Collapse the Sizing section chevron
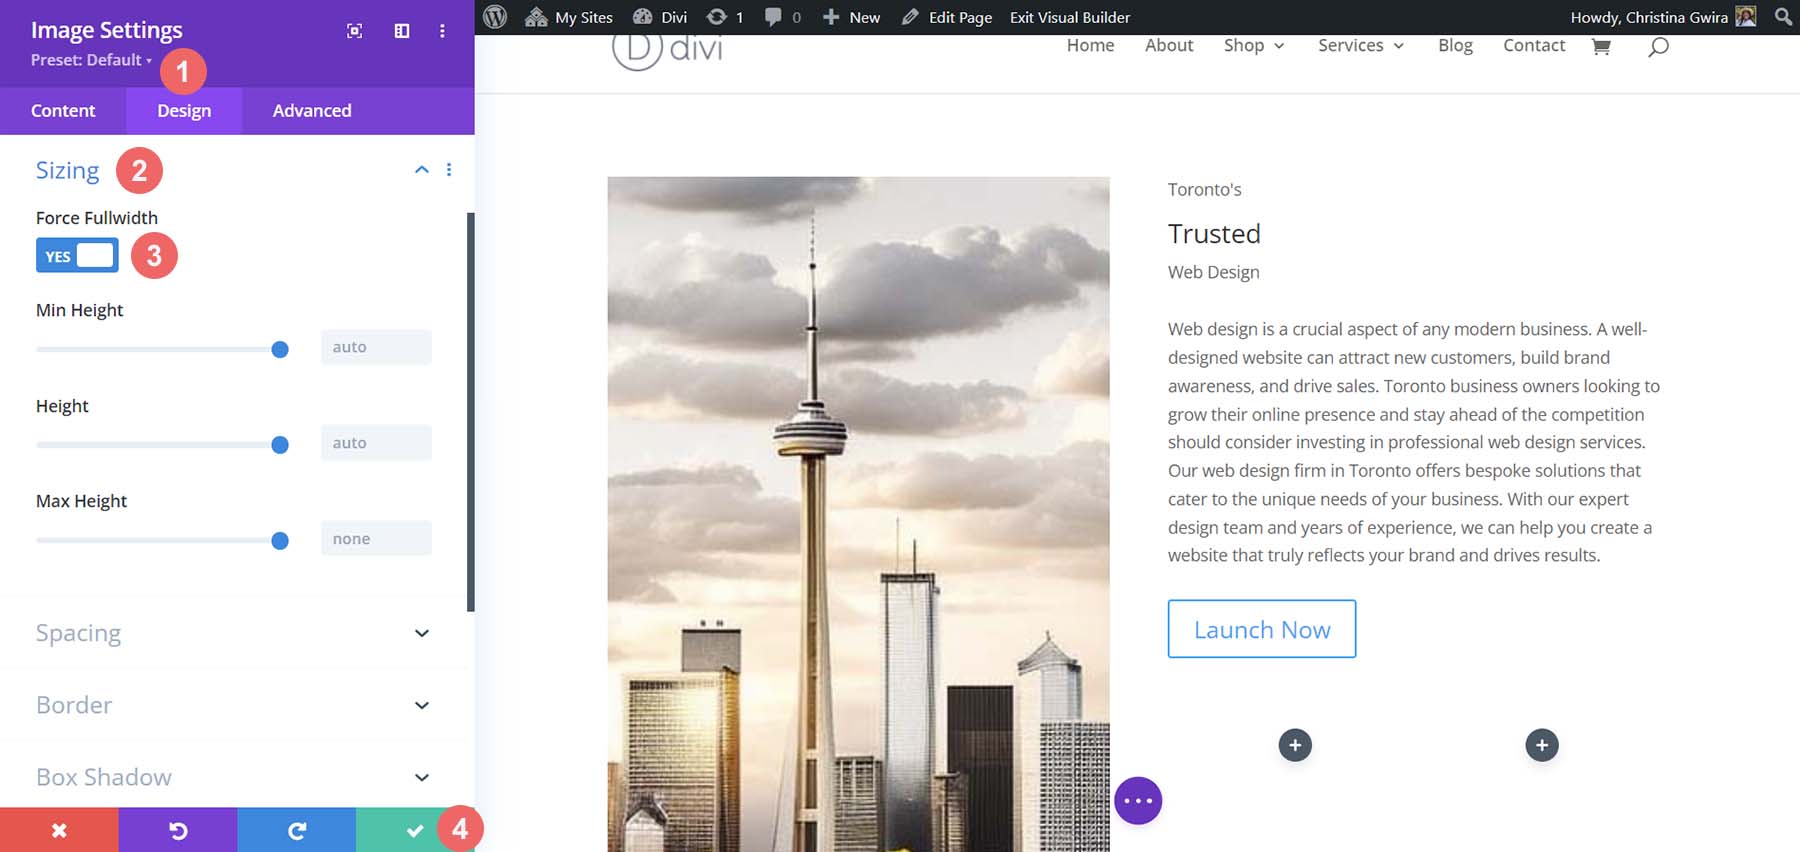The height and width of the screenshot is (852, 1800). (x=422, y=170)
